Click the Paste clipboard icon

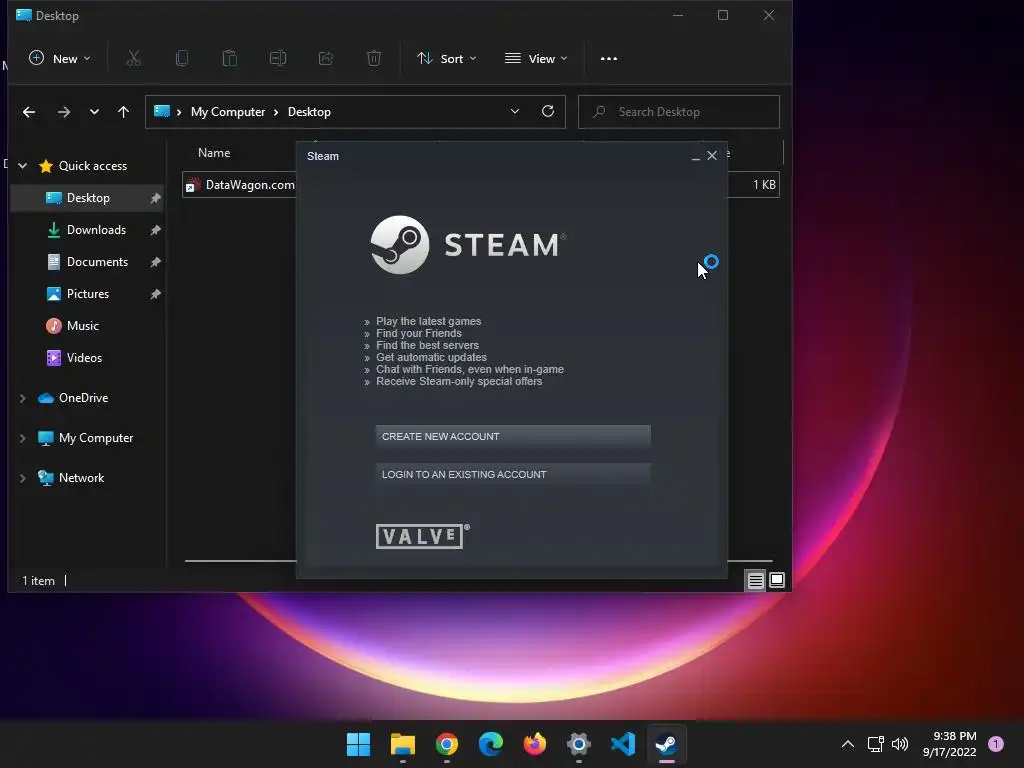(x=230, y=59)
